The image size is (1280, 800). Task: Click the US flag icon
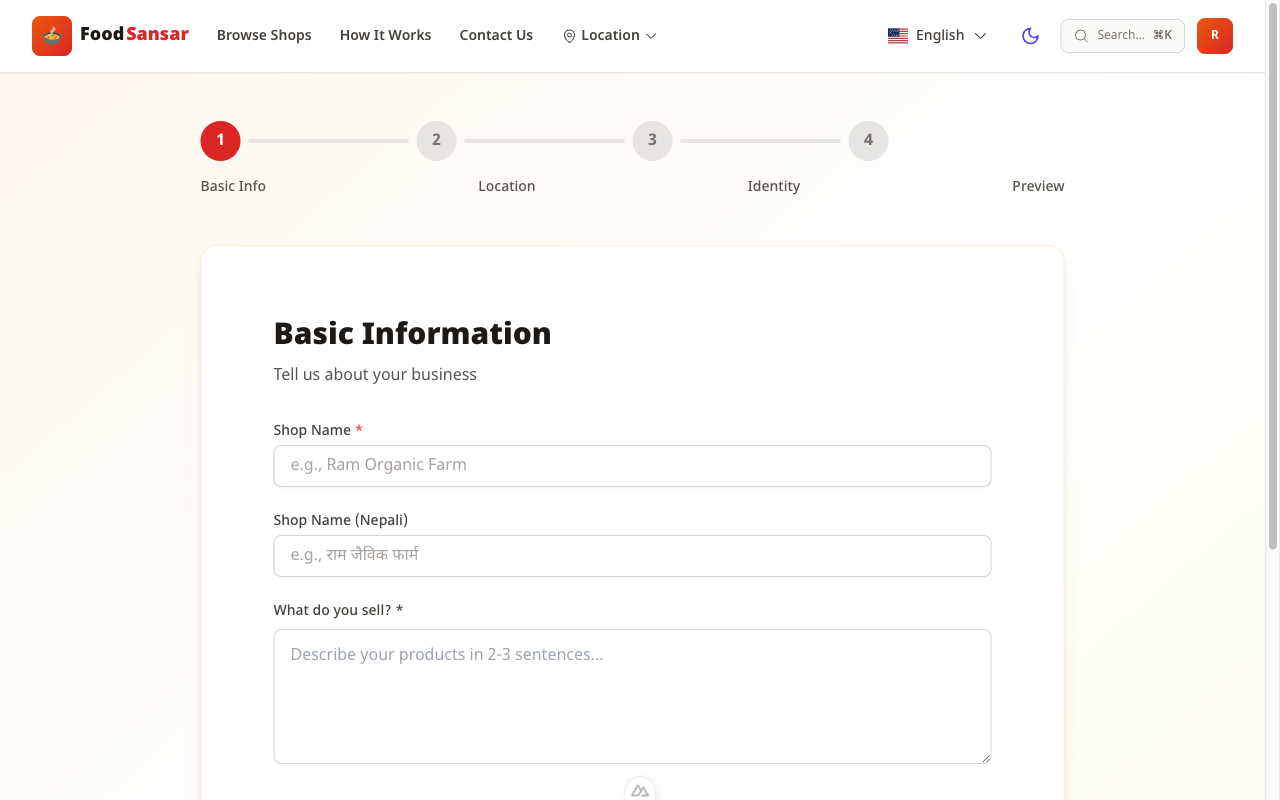coord(898,35)
